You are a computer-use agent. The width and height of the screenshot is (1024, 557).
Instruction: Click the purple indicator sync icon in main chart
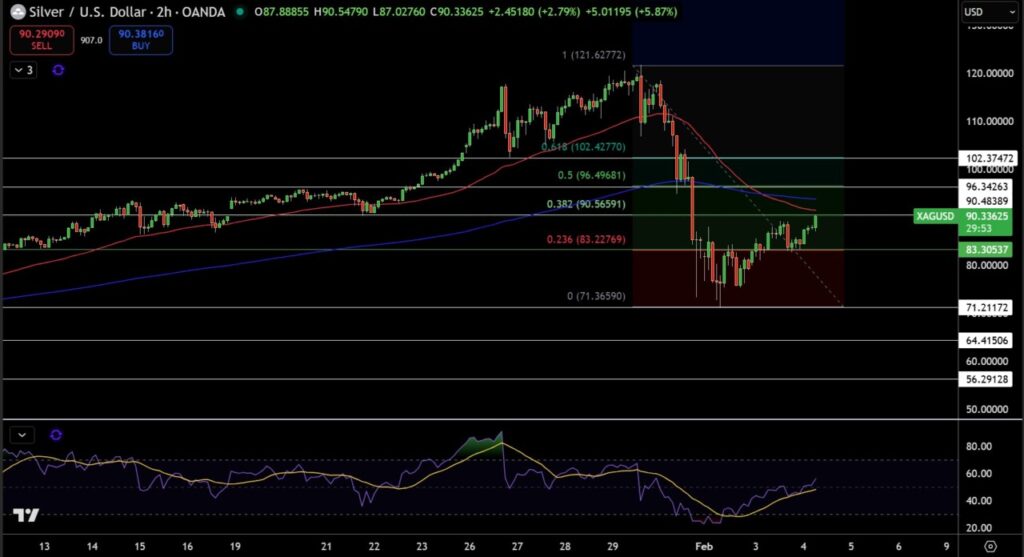[x=58, y=70]
